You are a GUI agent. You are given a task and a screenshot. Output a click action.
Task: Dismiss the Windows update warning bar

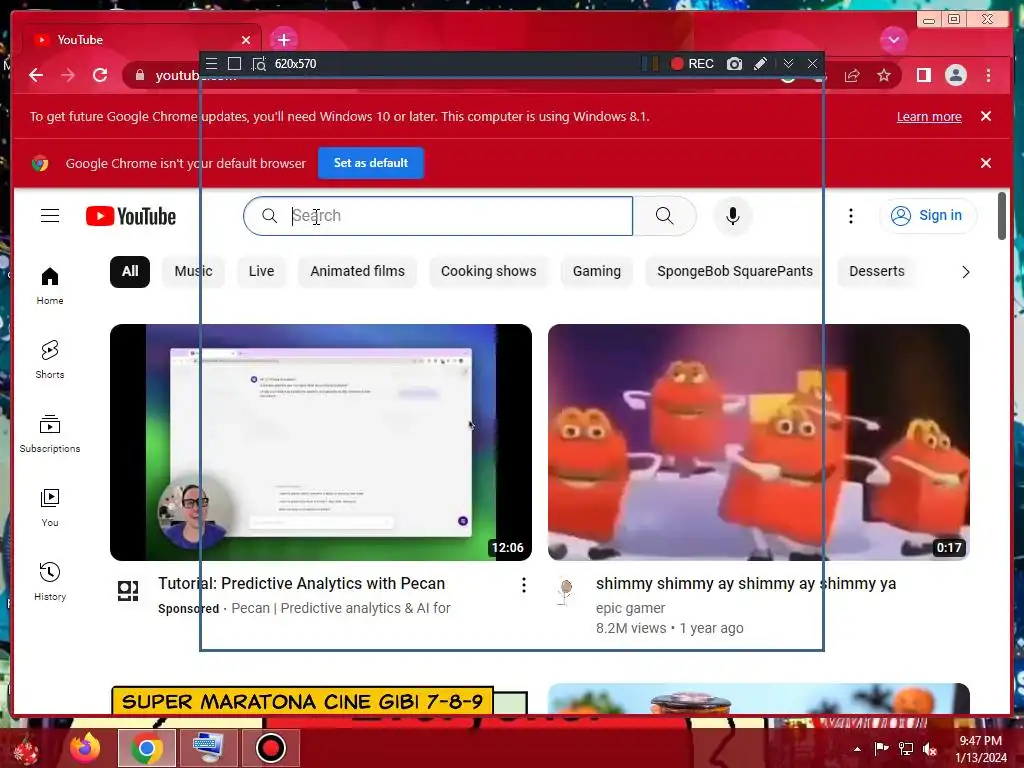point(985,116)
